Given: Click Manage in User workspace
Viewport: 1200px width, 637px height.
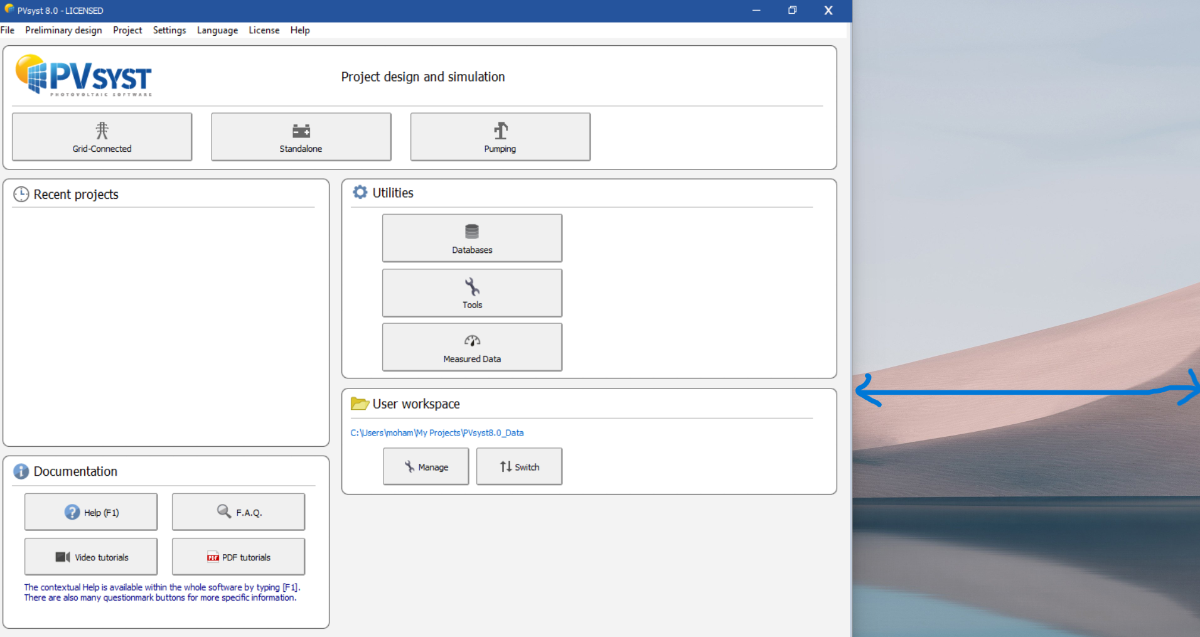Looking at the screenshot, I should pos(426,467).
